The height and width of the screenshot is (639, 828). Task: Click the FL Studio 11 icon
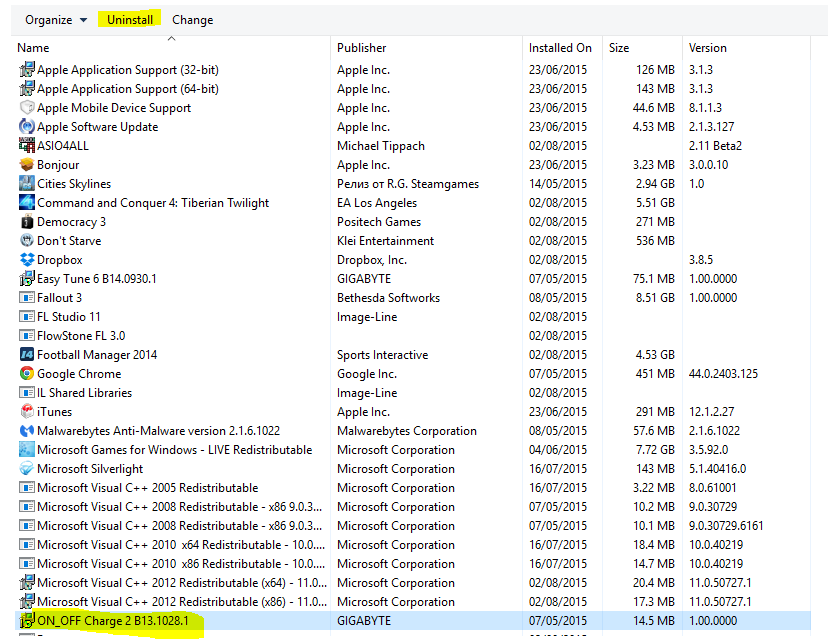click(27, 317)
